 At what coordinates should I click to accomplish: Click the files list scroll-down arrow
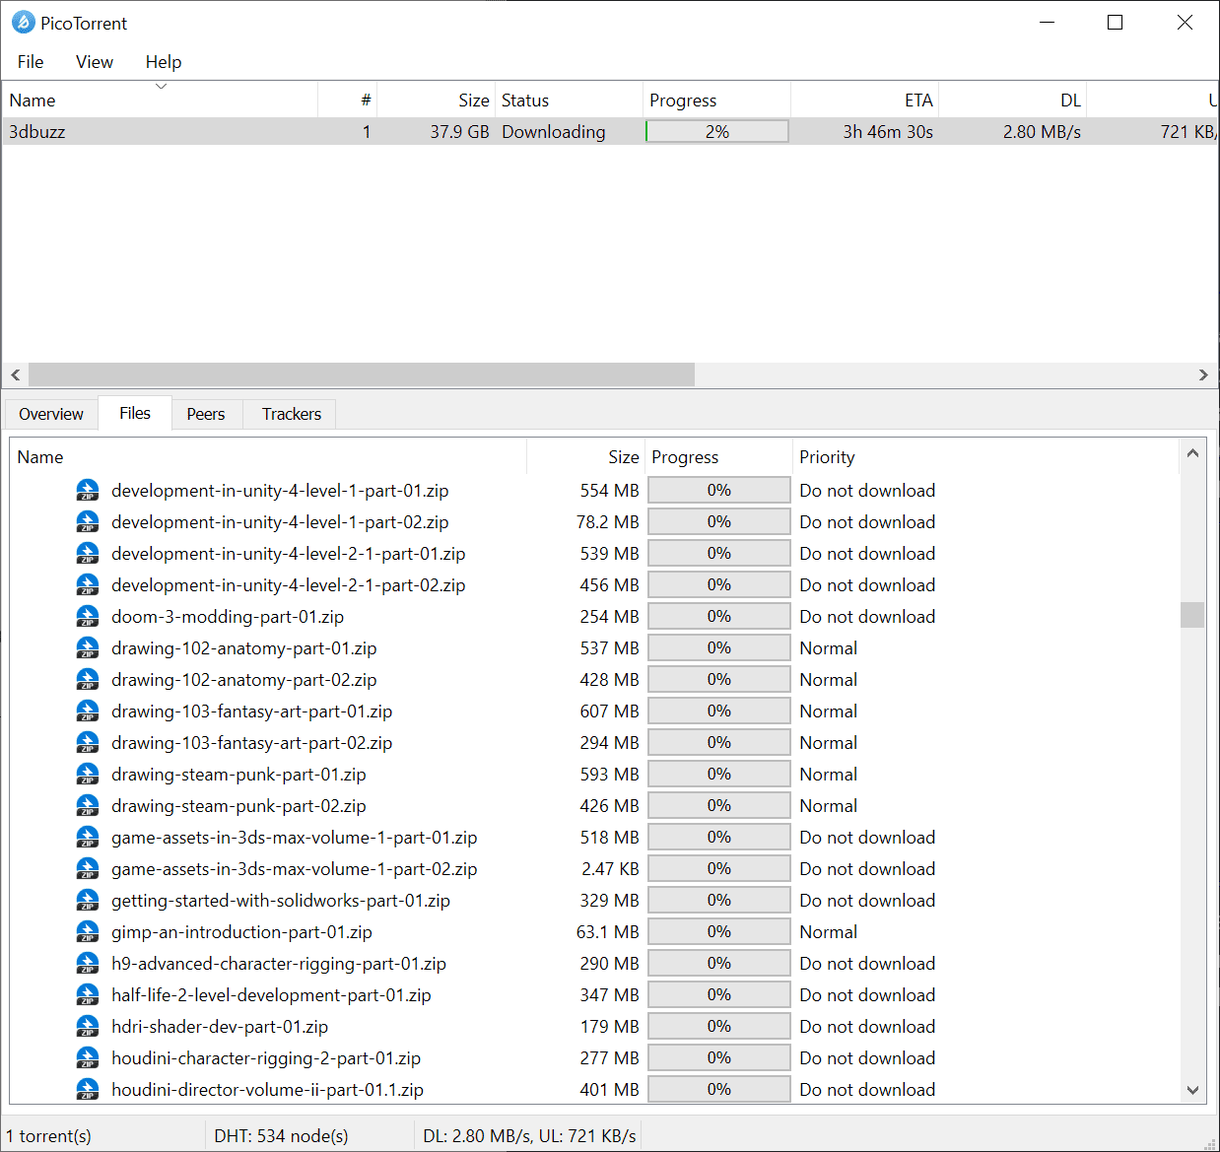[1192, 1090]
